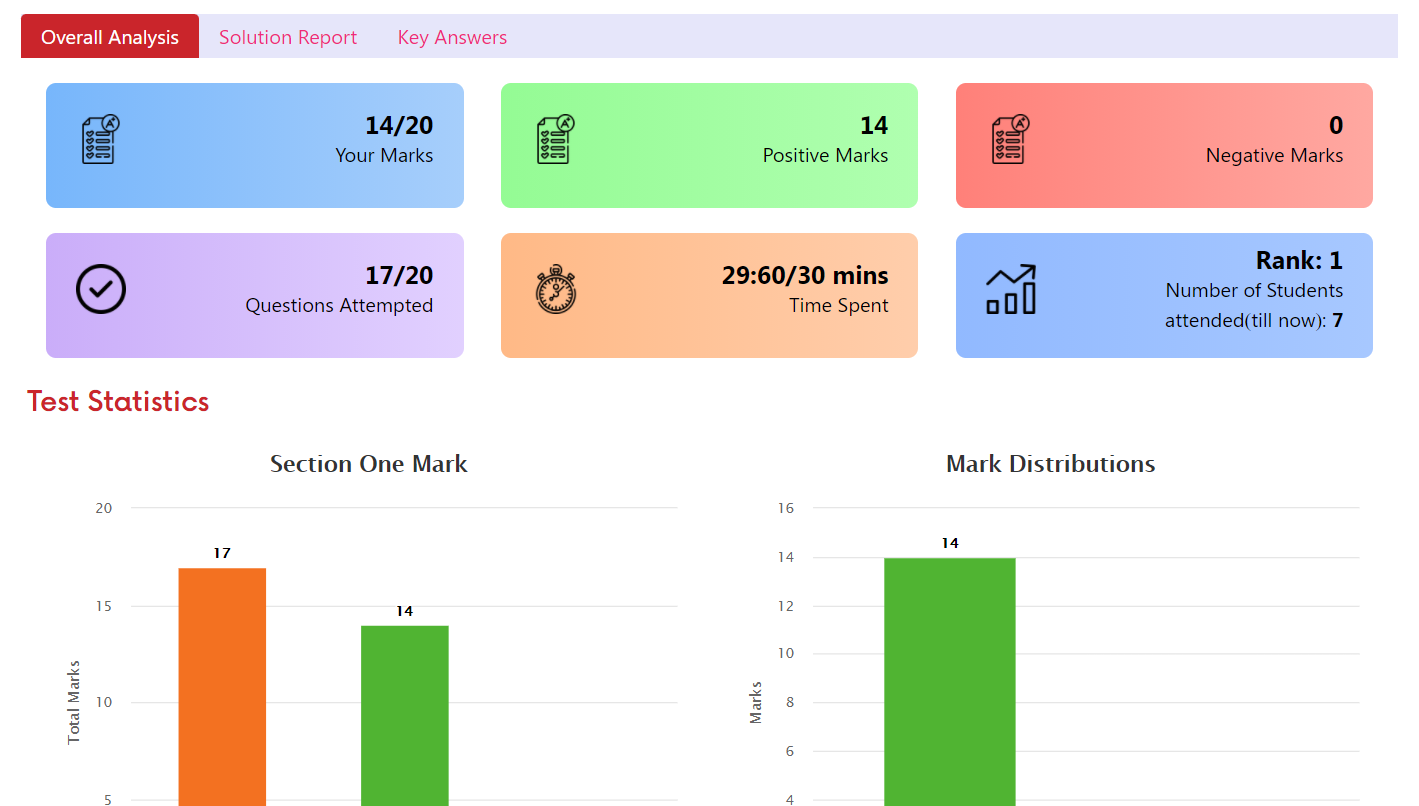Click the Questions Attempted label
Image resolution: width=1419 pixels, height=806 pixels.
coord(339,306)
